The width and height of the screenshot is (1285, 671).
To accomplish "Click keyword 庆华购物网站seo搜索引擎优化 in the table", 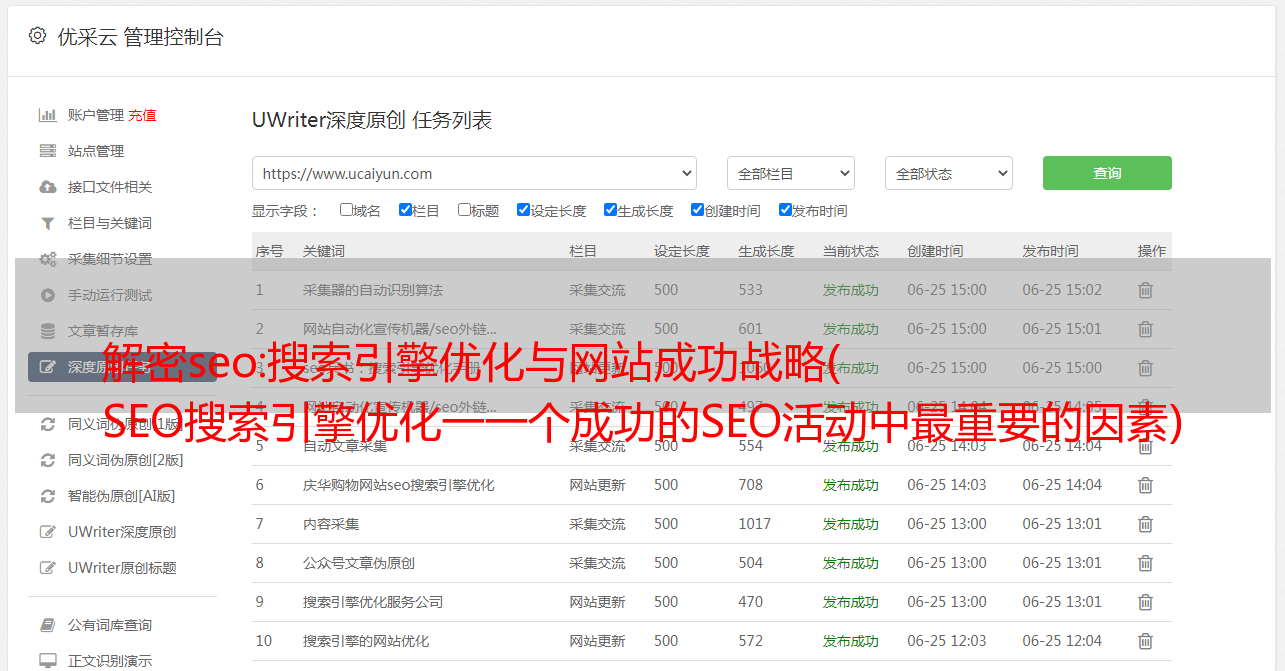I will coord(398,485).
